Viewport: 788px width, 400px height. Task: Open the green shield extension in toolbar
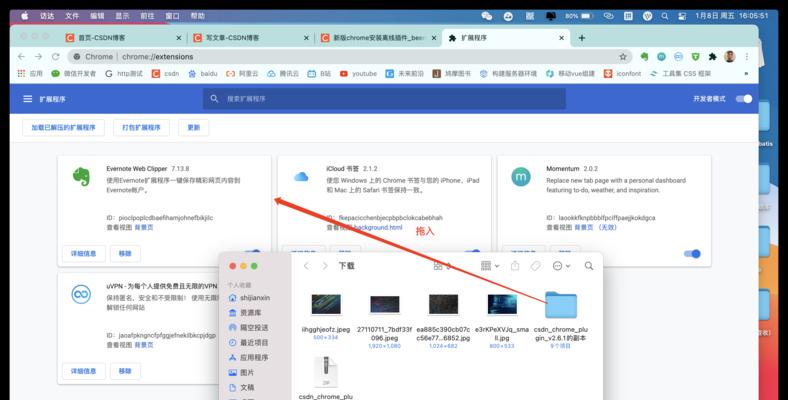(696, 57)
